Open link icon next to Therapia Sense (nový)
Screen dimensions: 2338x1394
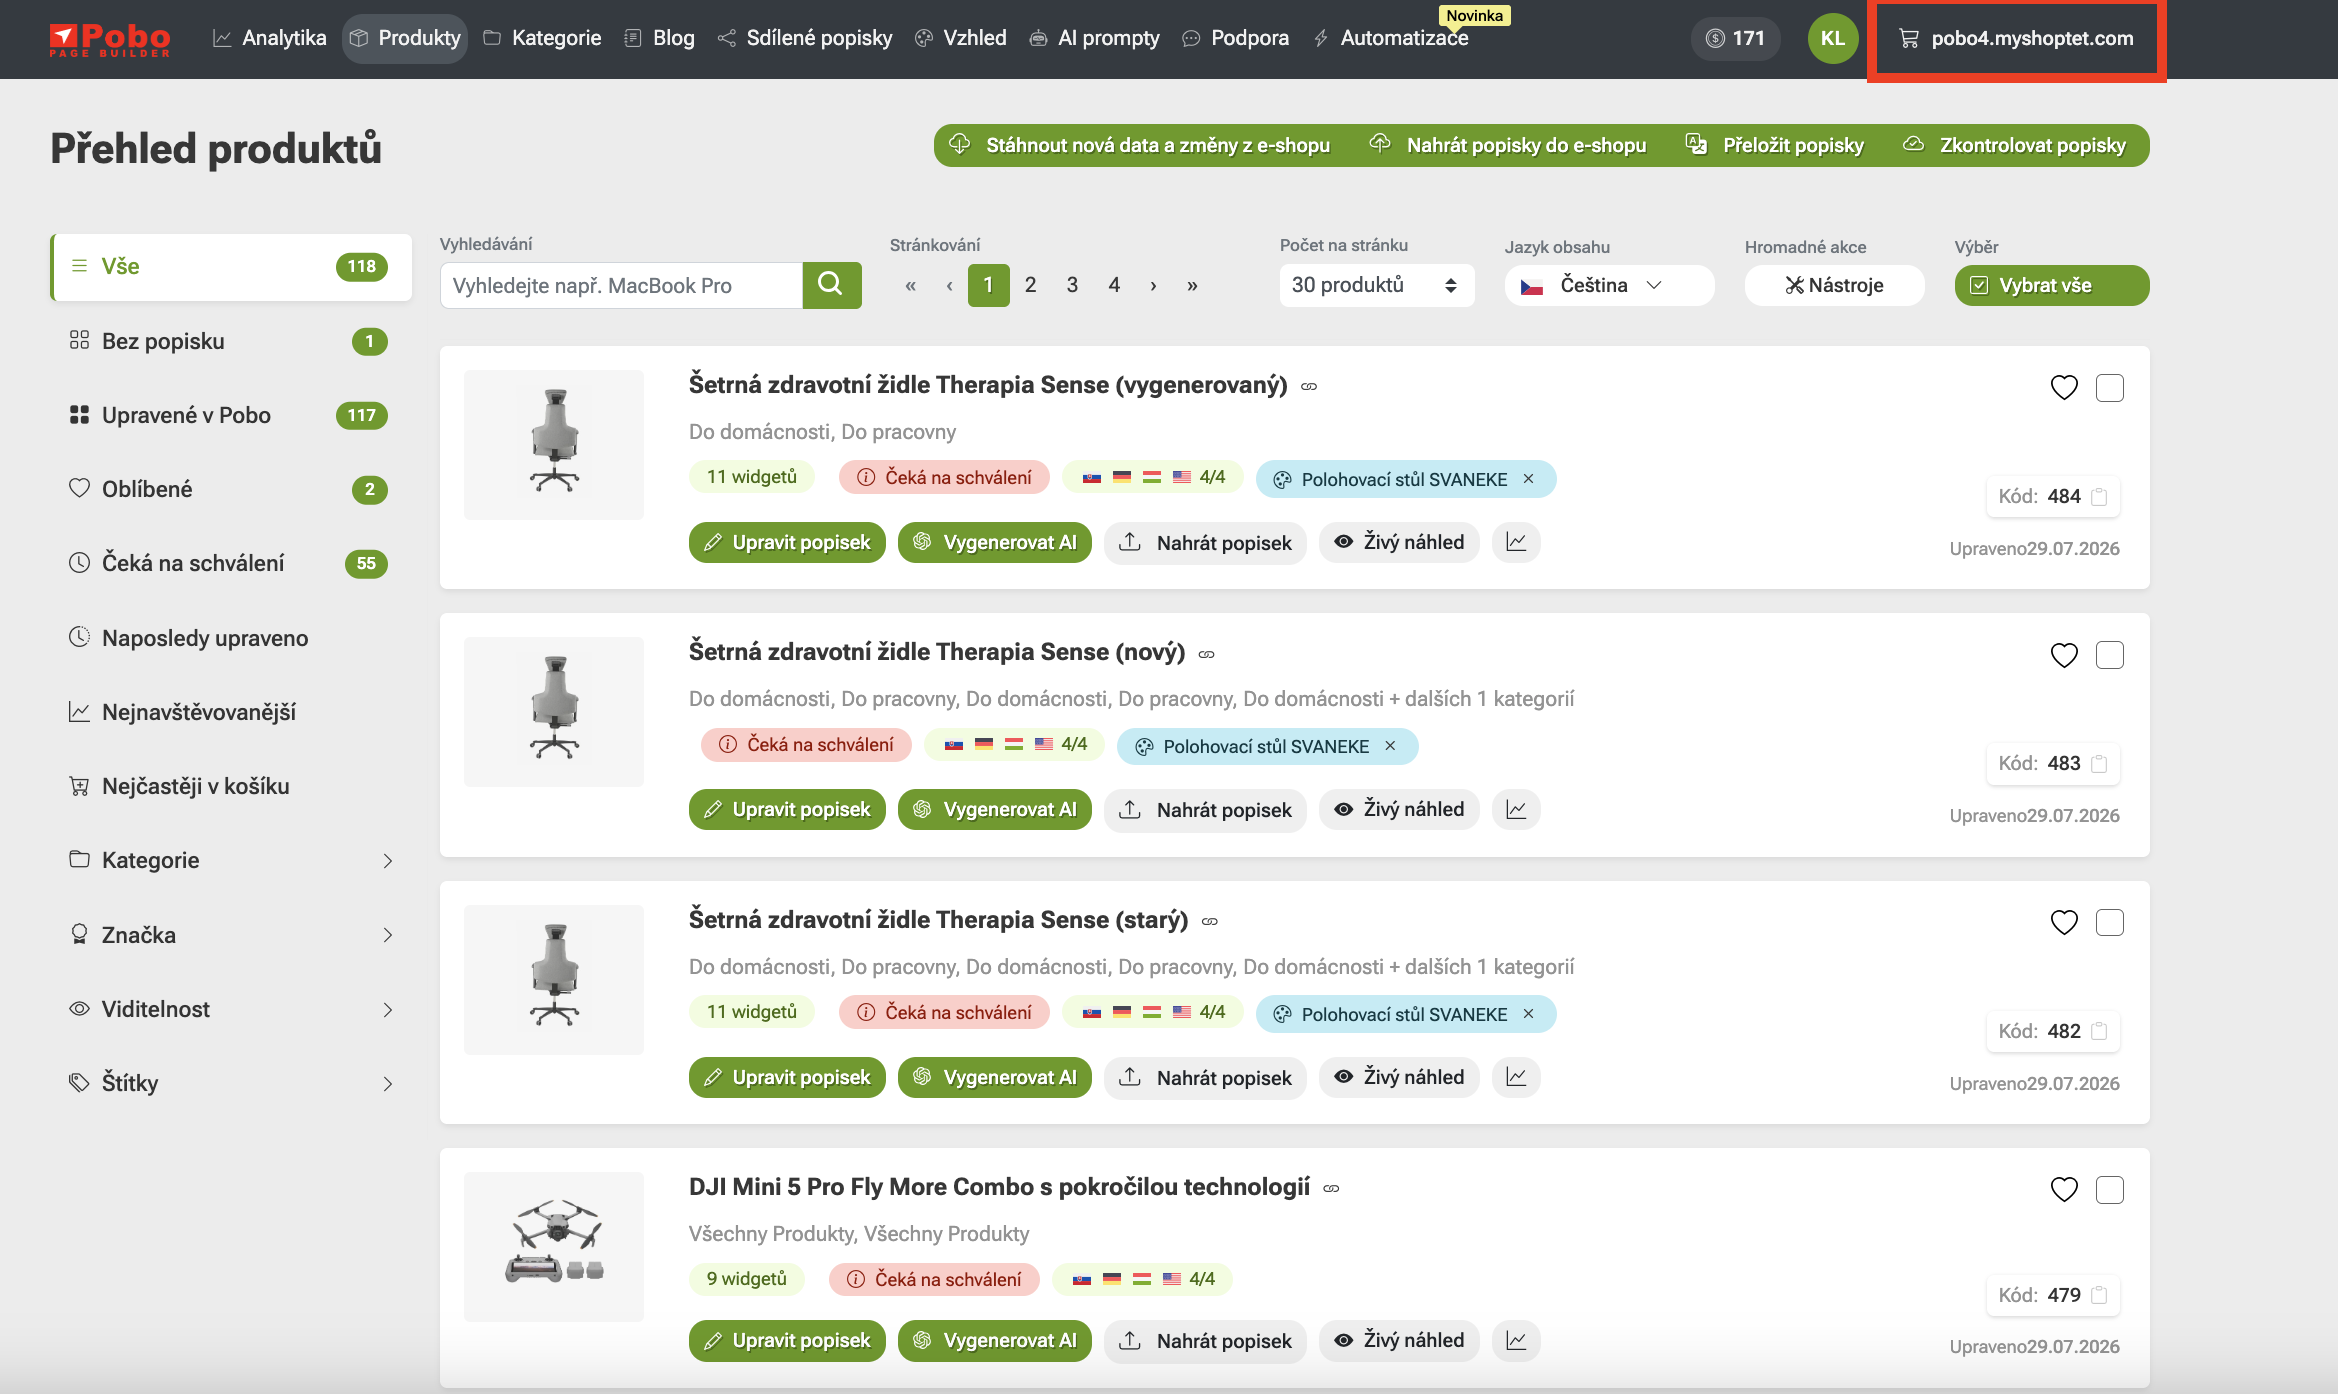pyautogui.click(x=1207, y=654)
